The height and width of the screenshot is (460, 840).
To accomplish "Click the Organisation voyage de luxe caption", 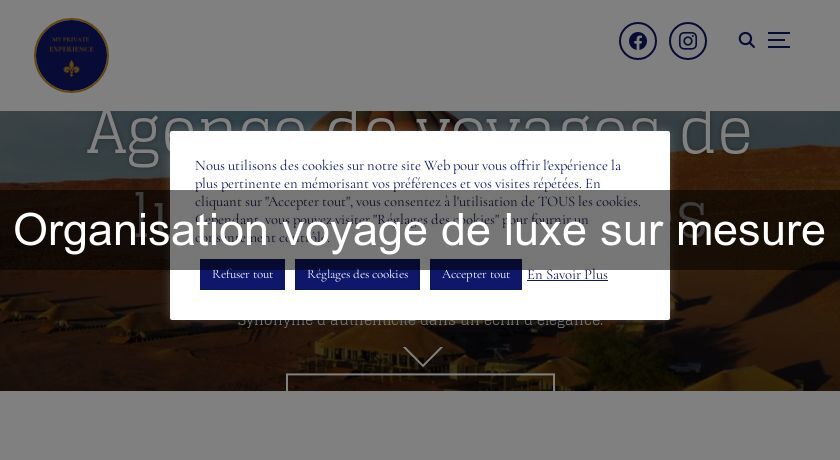I will coord(419,230).
